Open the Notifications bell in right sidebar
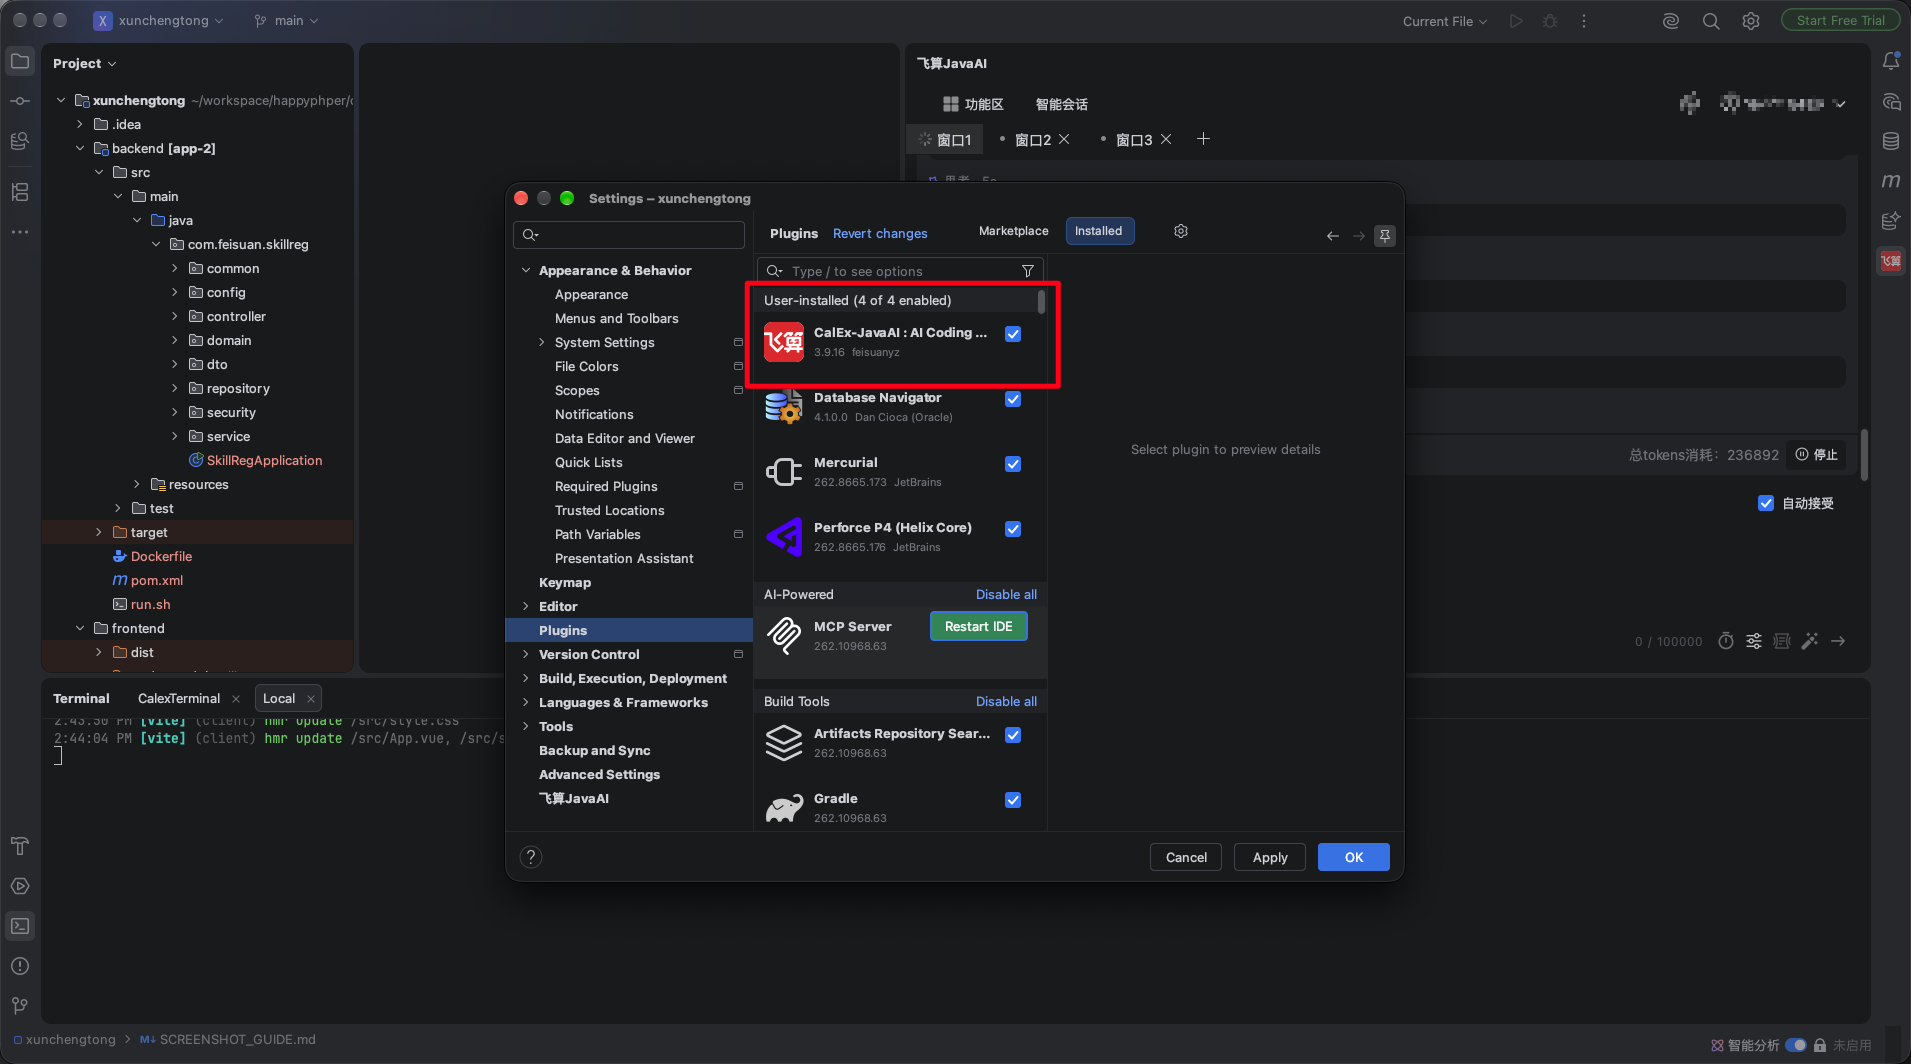 point(1891,61)
